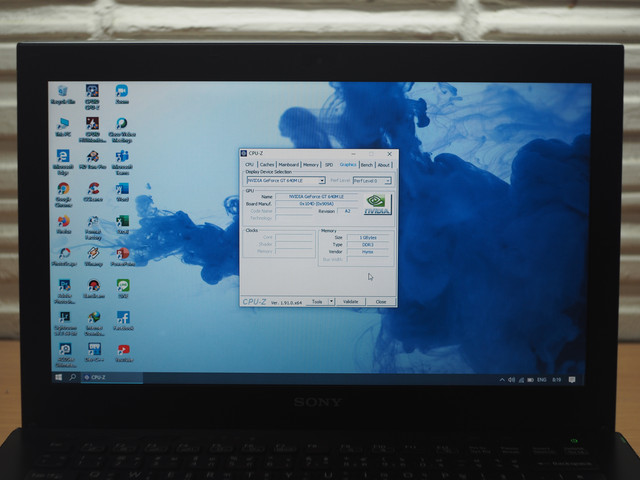This screenshot has height=480, width=640.
Task: Switch to the CPU tab
Action: point(249,164)
